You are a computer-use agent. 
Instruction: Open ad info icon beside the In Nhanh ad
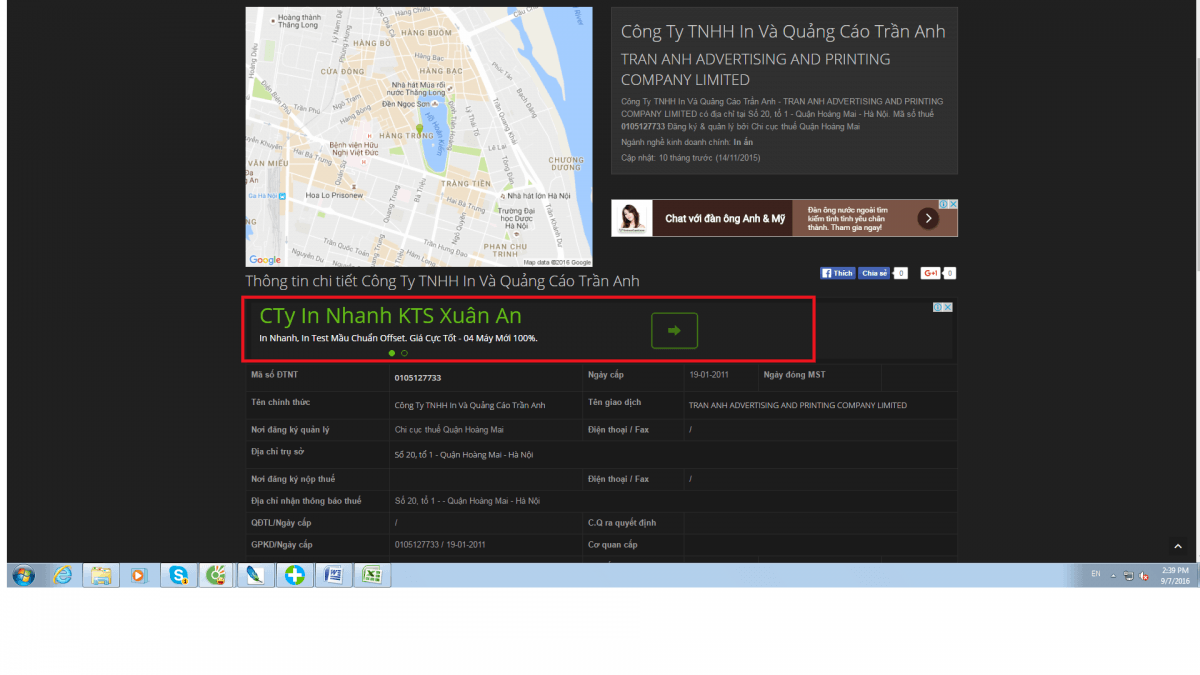click(x=938, y=307)
